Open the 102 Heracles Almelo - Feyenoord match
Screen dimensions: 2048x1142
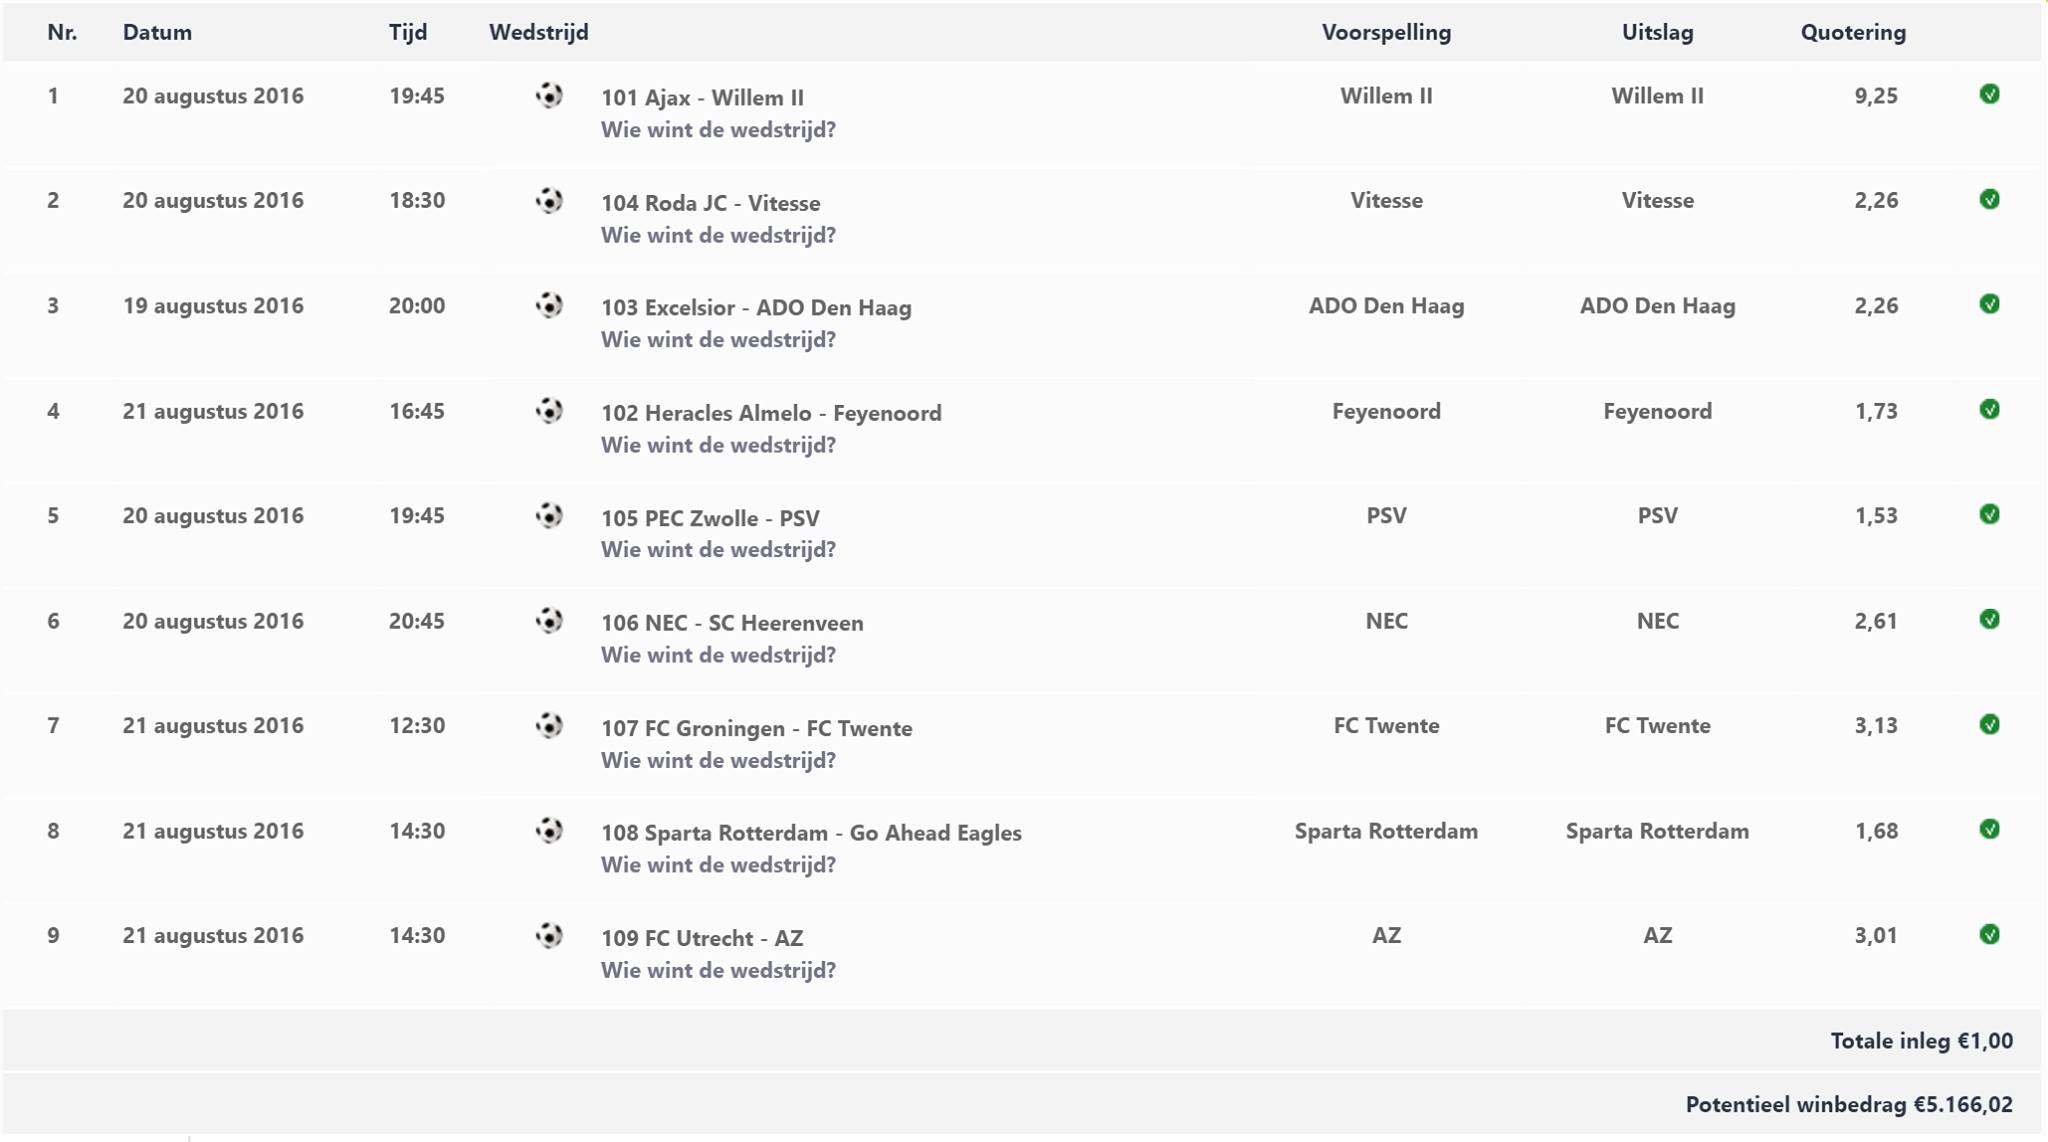coord(771,413)
